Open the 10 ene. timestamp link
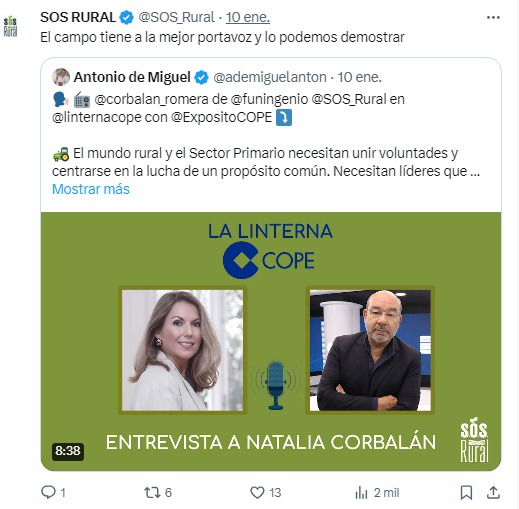 click(x=248, y=17)
